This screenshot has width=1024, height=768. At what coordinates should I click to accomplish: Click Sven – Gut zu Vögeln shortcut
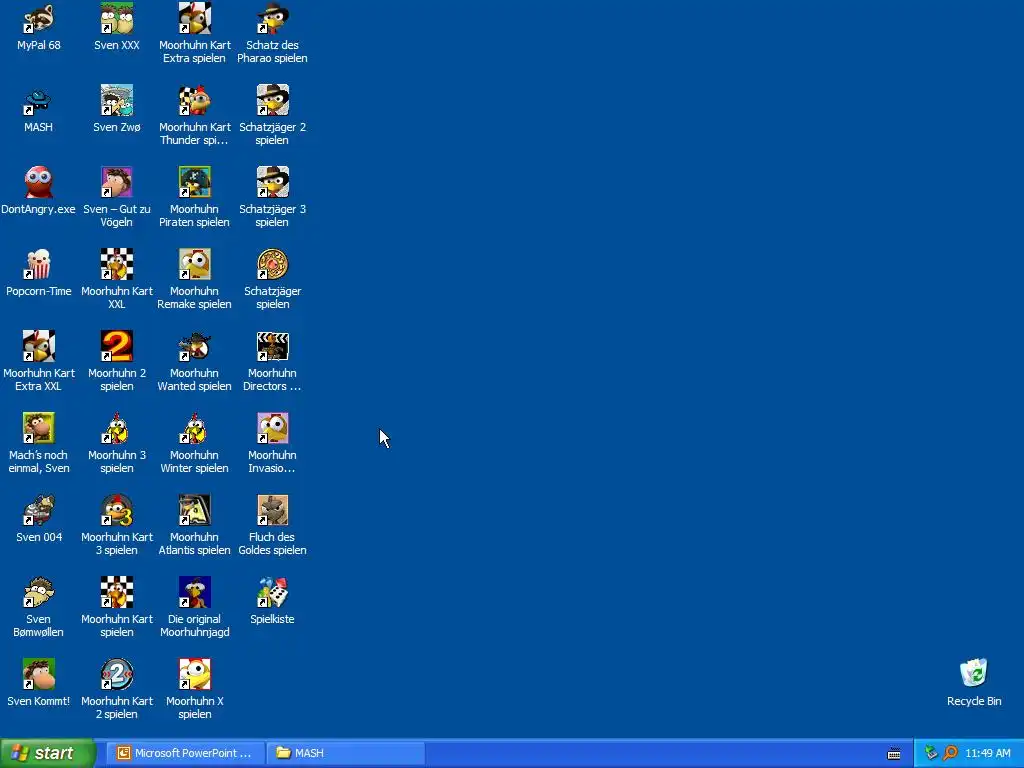click(x=117, y=182)
